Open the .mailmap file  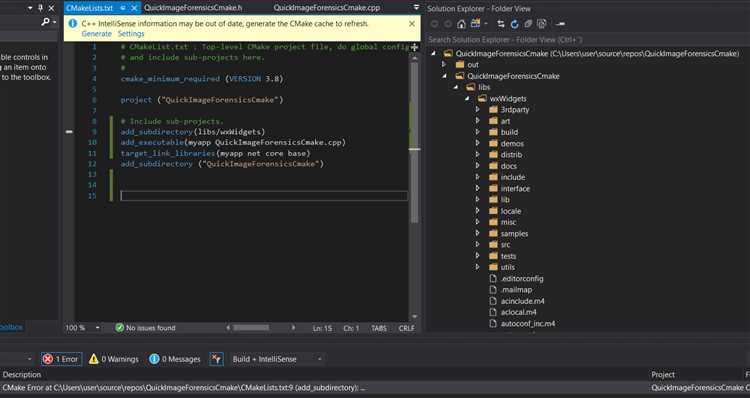(x=516, y=290)
